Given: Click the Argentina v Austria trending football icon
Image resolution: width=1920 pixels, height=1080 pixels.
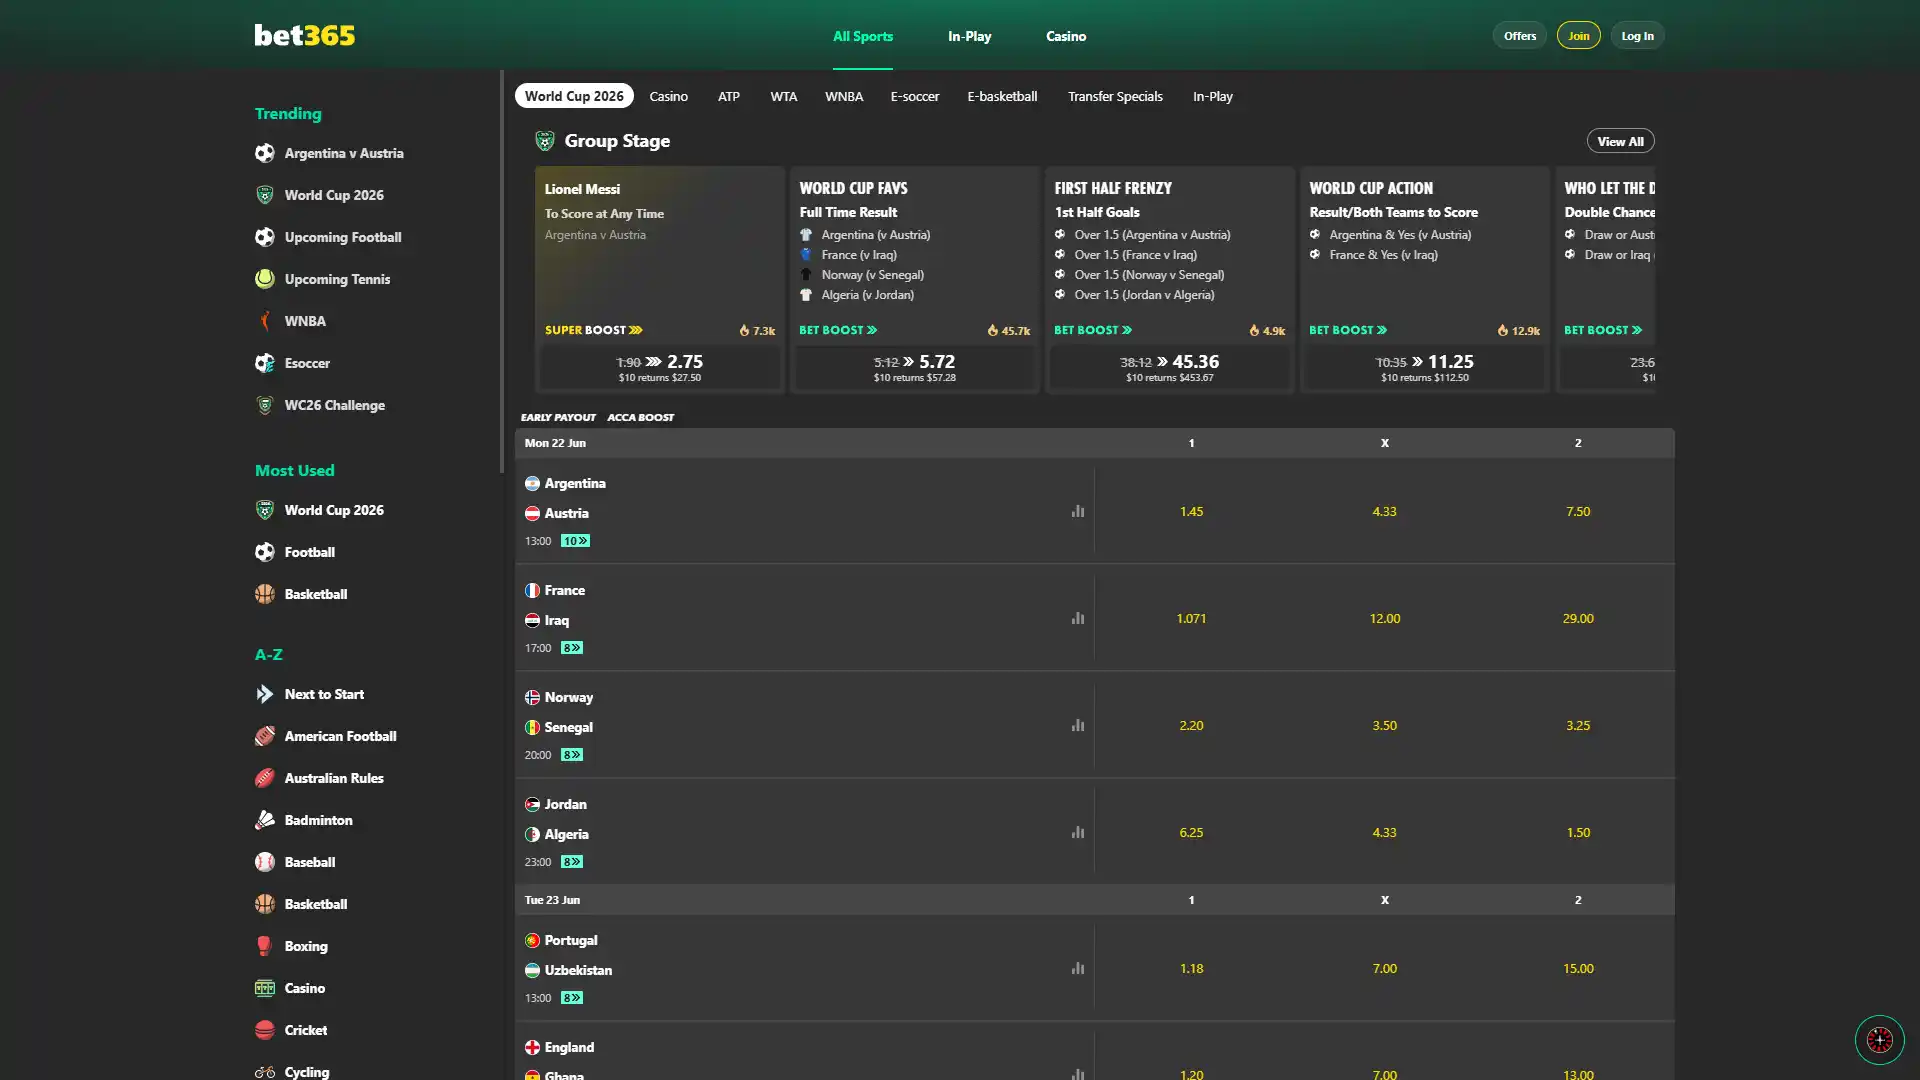Looking at the screenshot, I should [264, 153].
